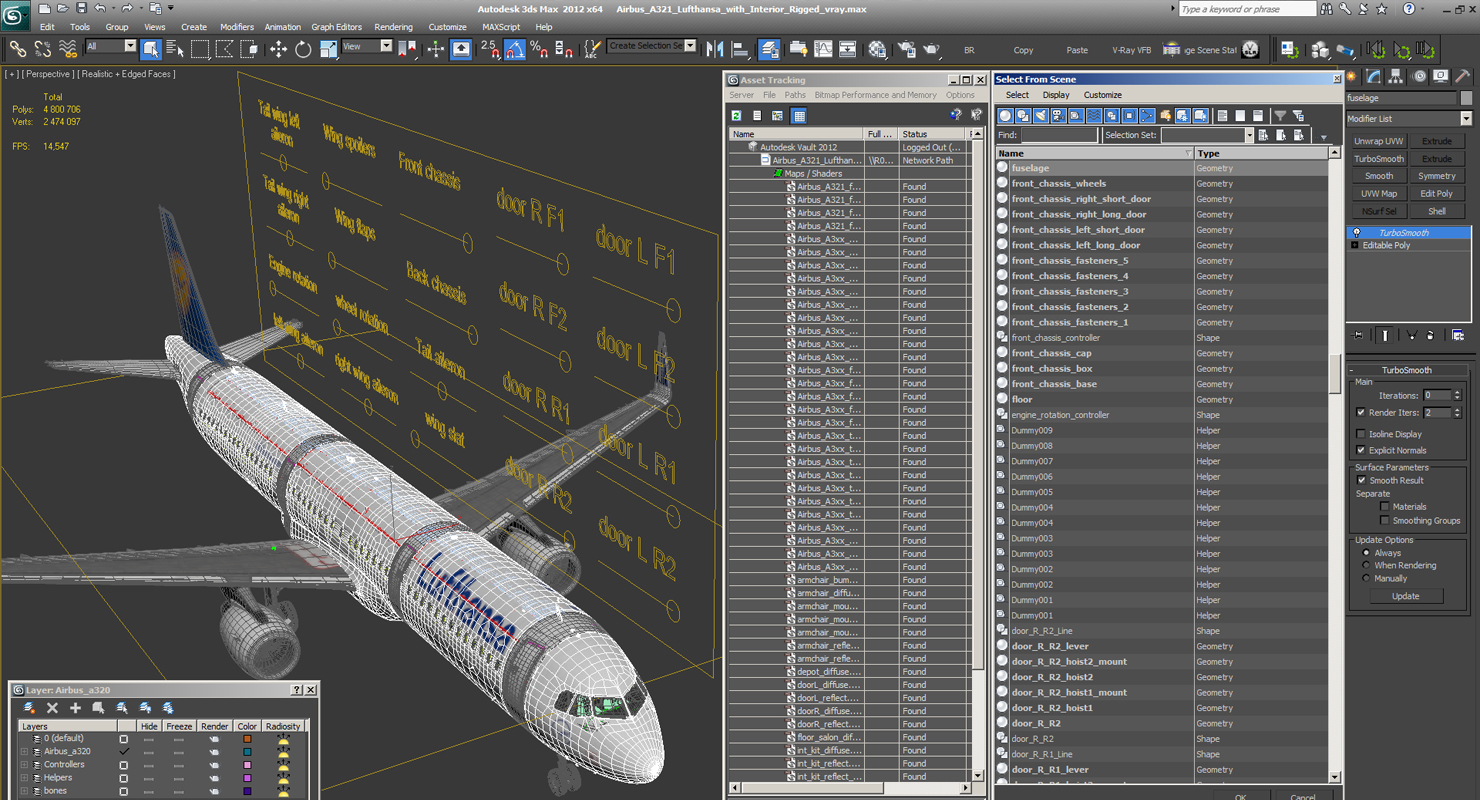Image resolution: width=1480 pixels, height=800 pixels.
Task: Refresh Asset Tracking list icon
Action: tap(737, 116)
